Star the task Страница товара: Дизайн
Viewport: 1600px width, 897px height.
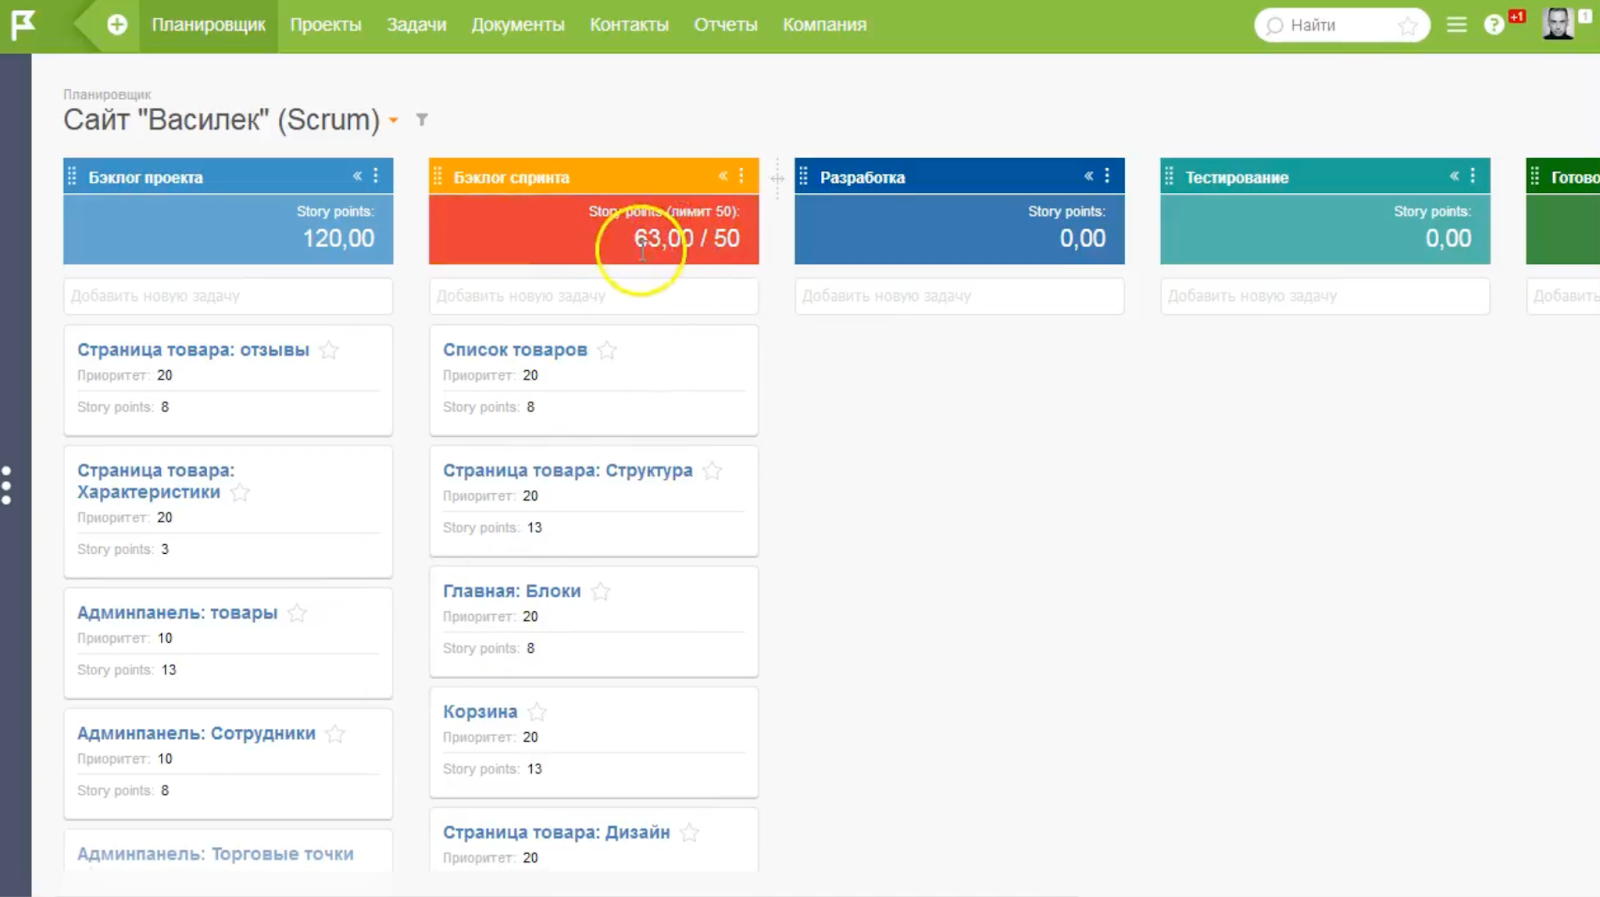[689, 833]
